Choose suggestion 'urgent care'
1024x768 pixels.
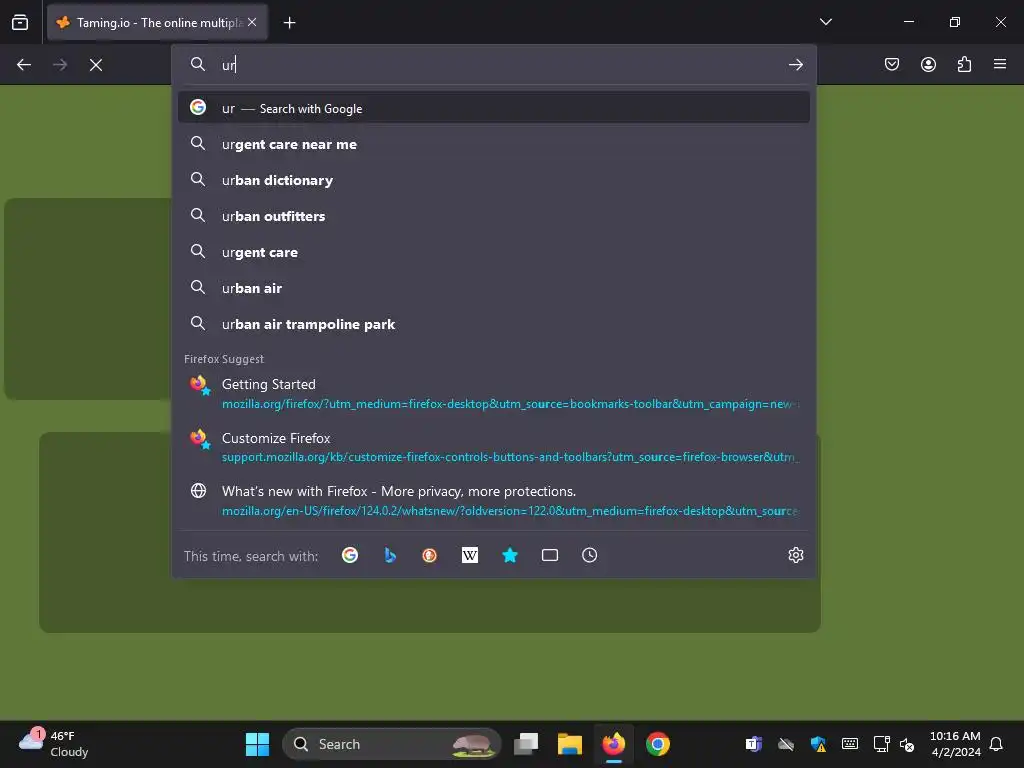(494, 251)
